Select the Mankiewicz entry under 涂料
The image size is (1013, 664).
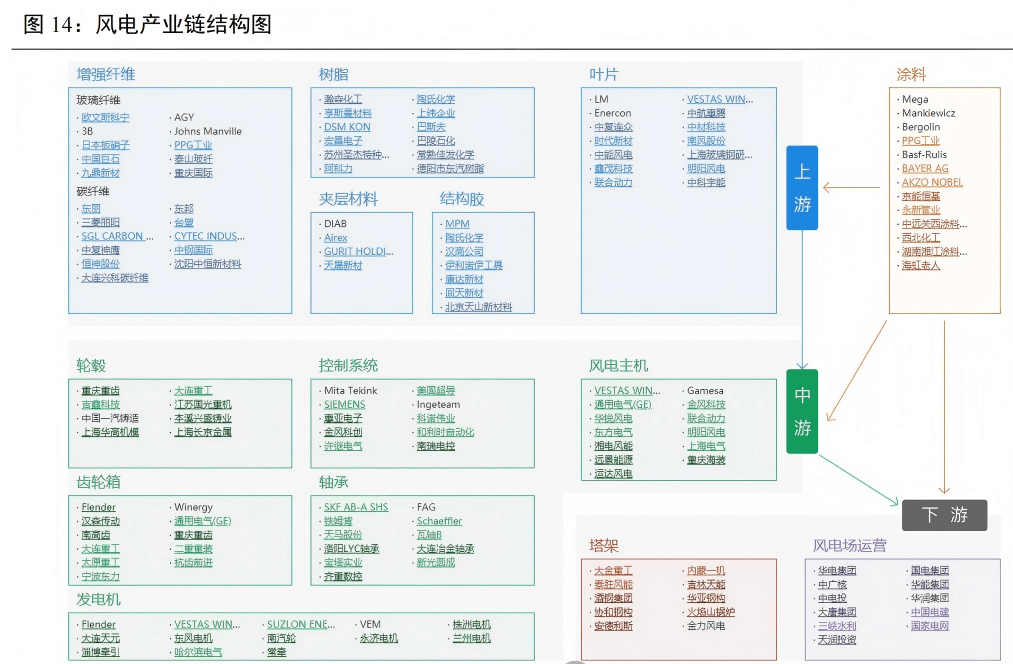click(928, 112)
